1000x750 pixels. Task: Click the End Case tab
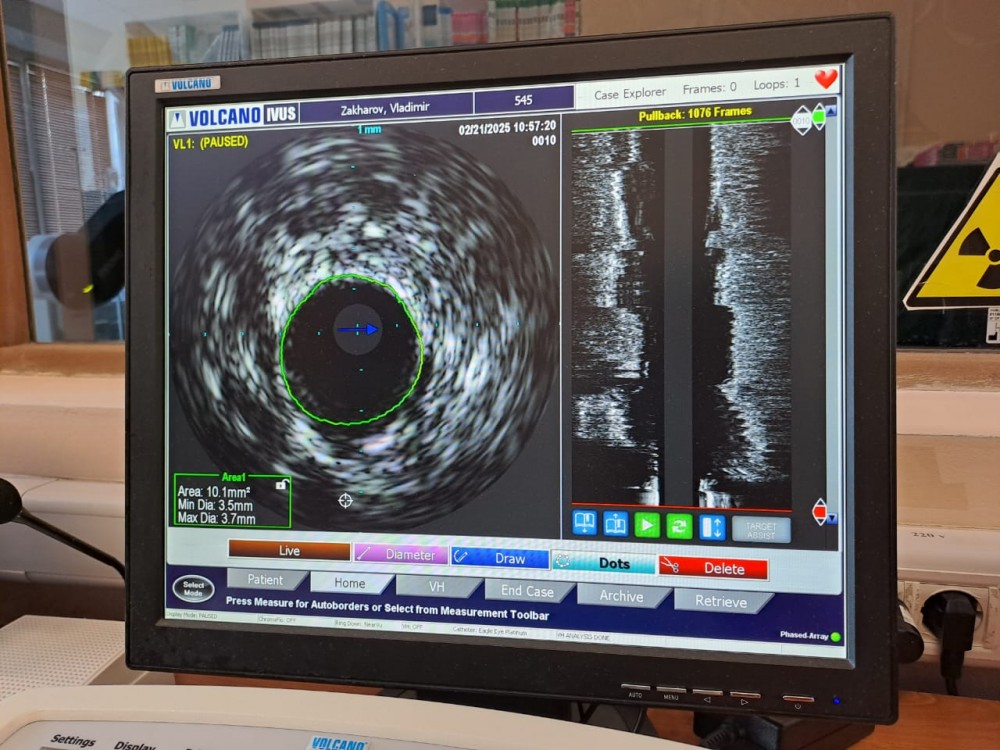pos(527,591)
